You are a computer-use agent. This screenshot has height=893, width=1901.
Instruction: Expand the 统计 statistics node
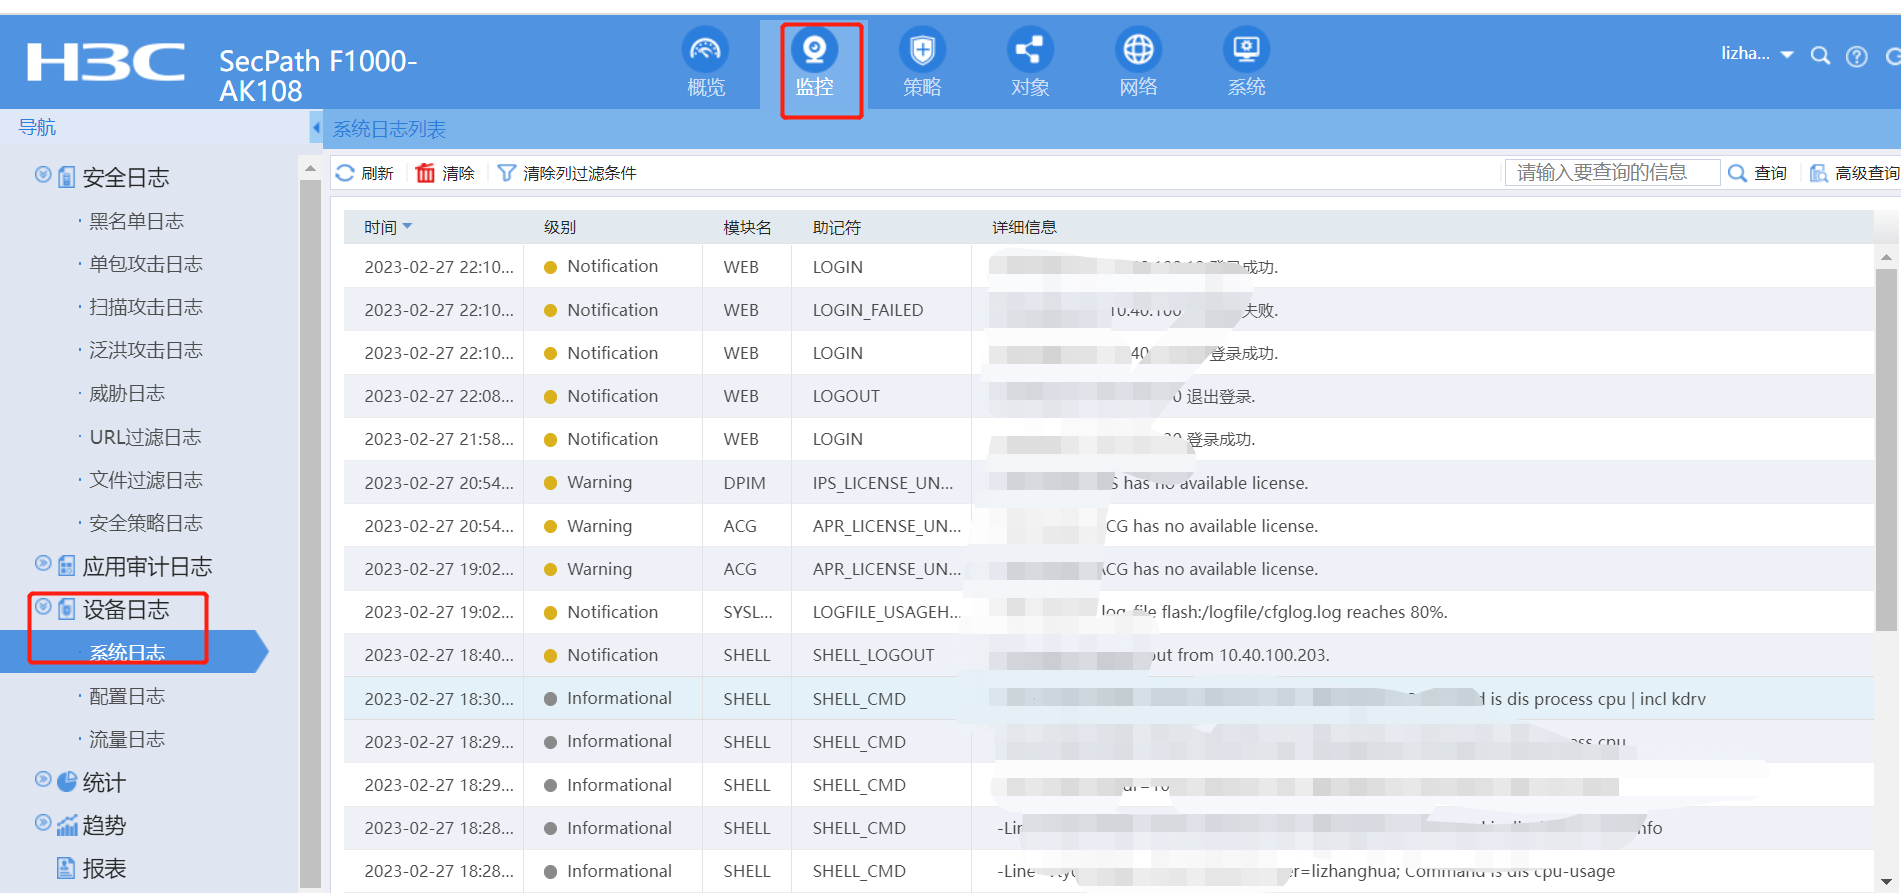click(x=43, y=780)
